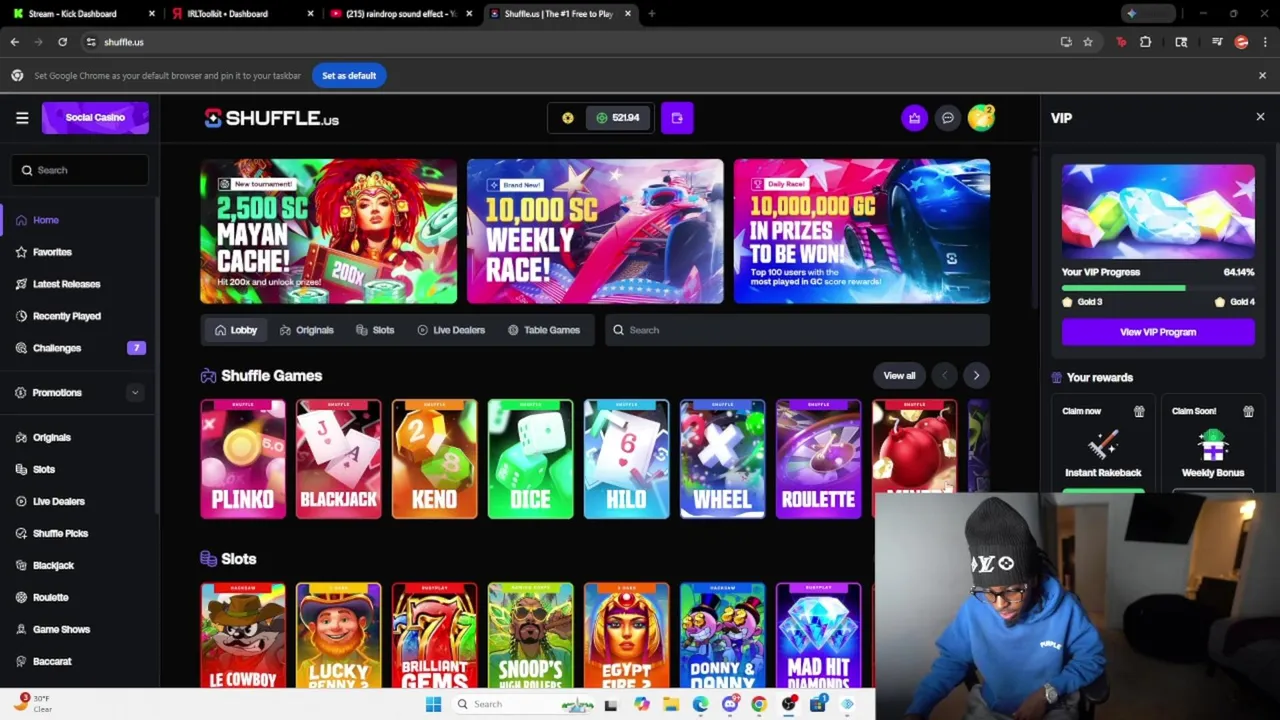
Task: Click View all for Shuffle Games
Action: [x=899, y=375]
